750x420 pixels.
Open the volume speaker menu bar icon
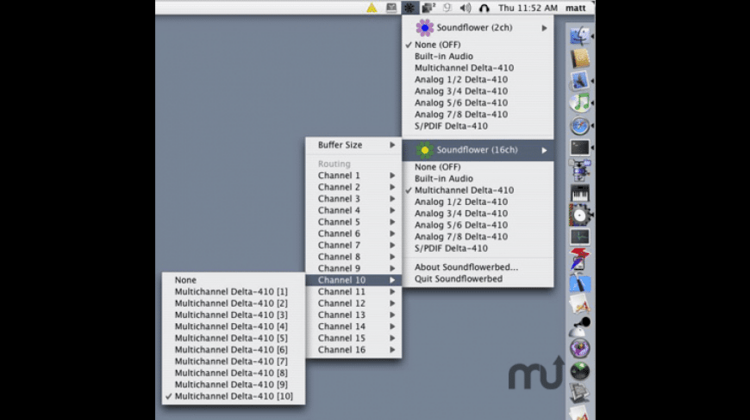[465, 8]
